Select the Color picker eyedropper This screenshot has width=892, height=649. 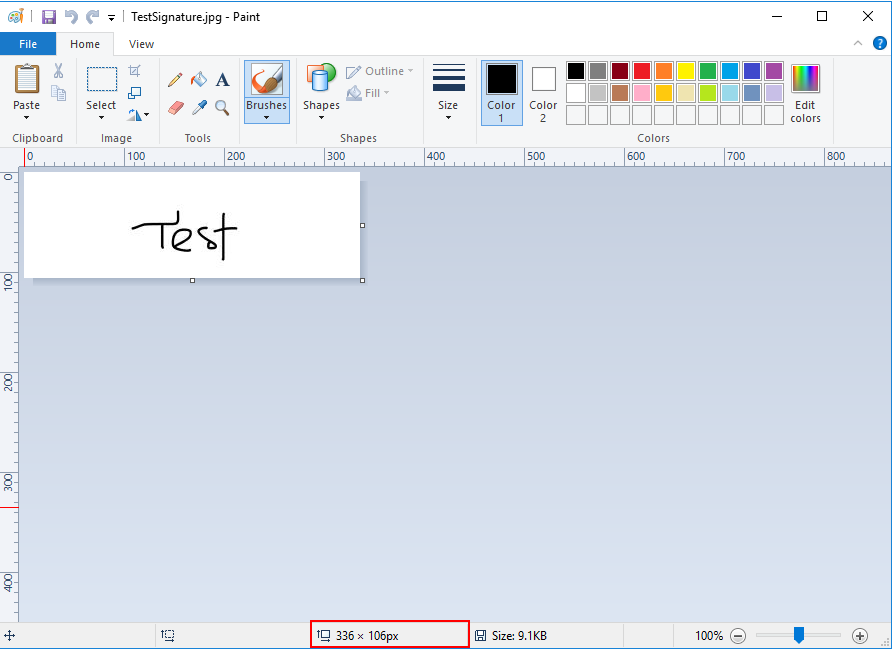[x=199, y=108]
